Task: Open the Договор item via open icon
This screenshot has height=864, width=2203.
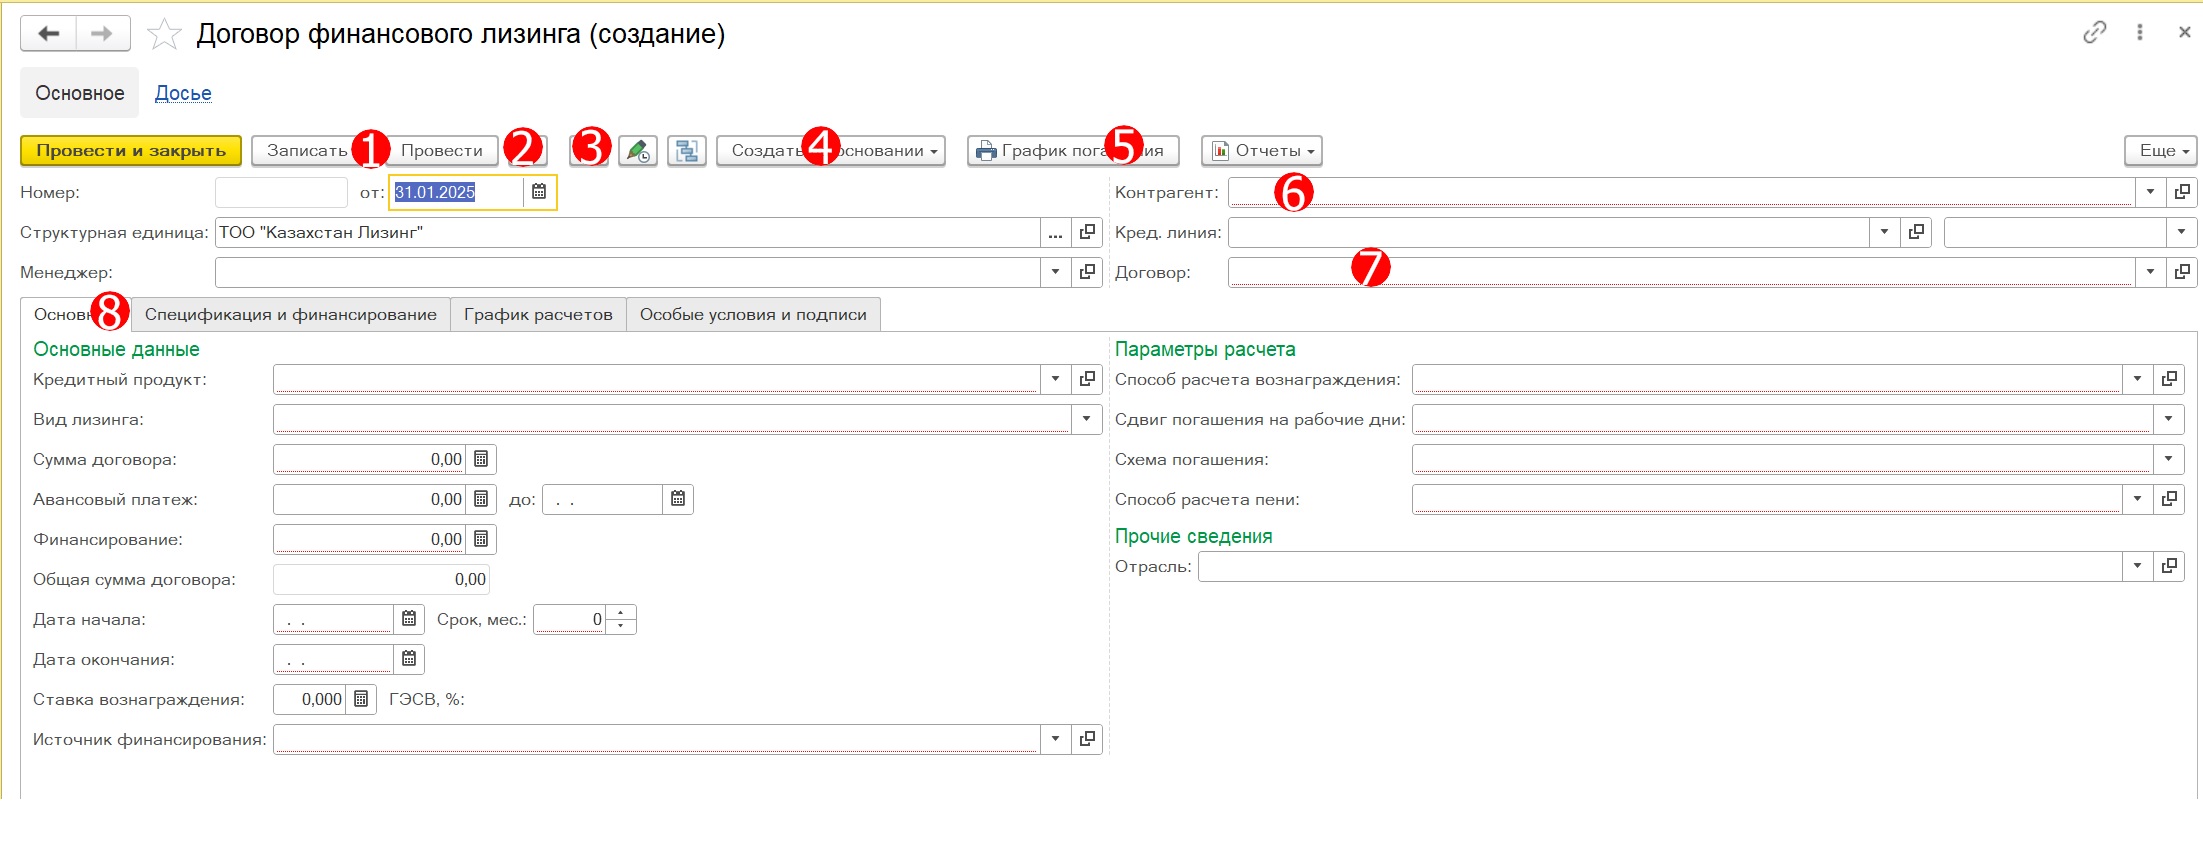Action: [x=2182, y=272]
